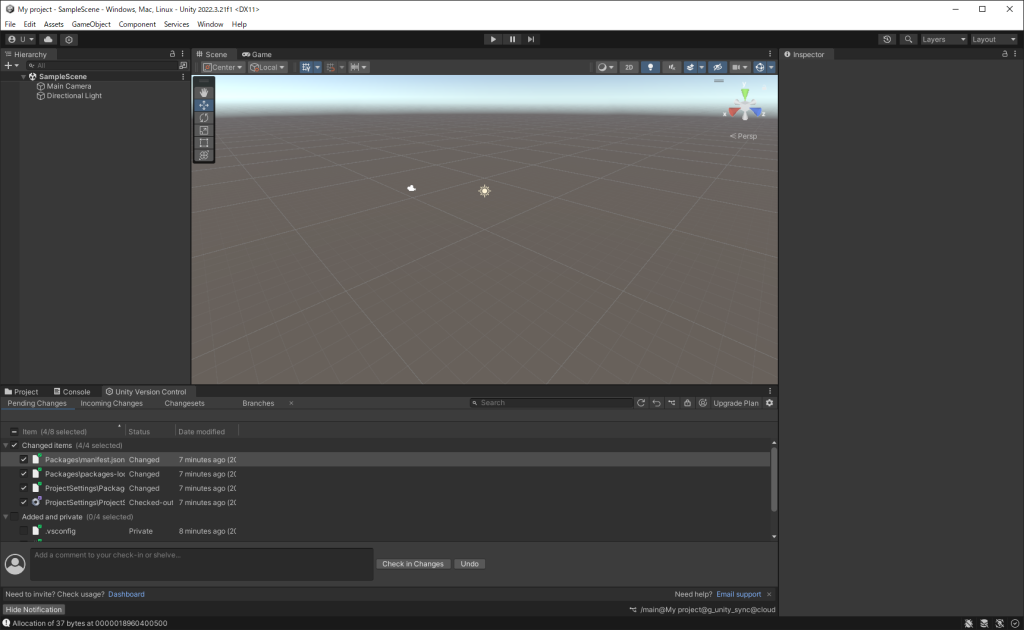Uncheck ProjectSettings\Packag checkbox
The width and height of the screenshot is (1024, 630).
pyautogui.click(x=24, y=488)
